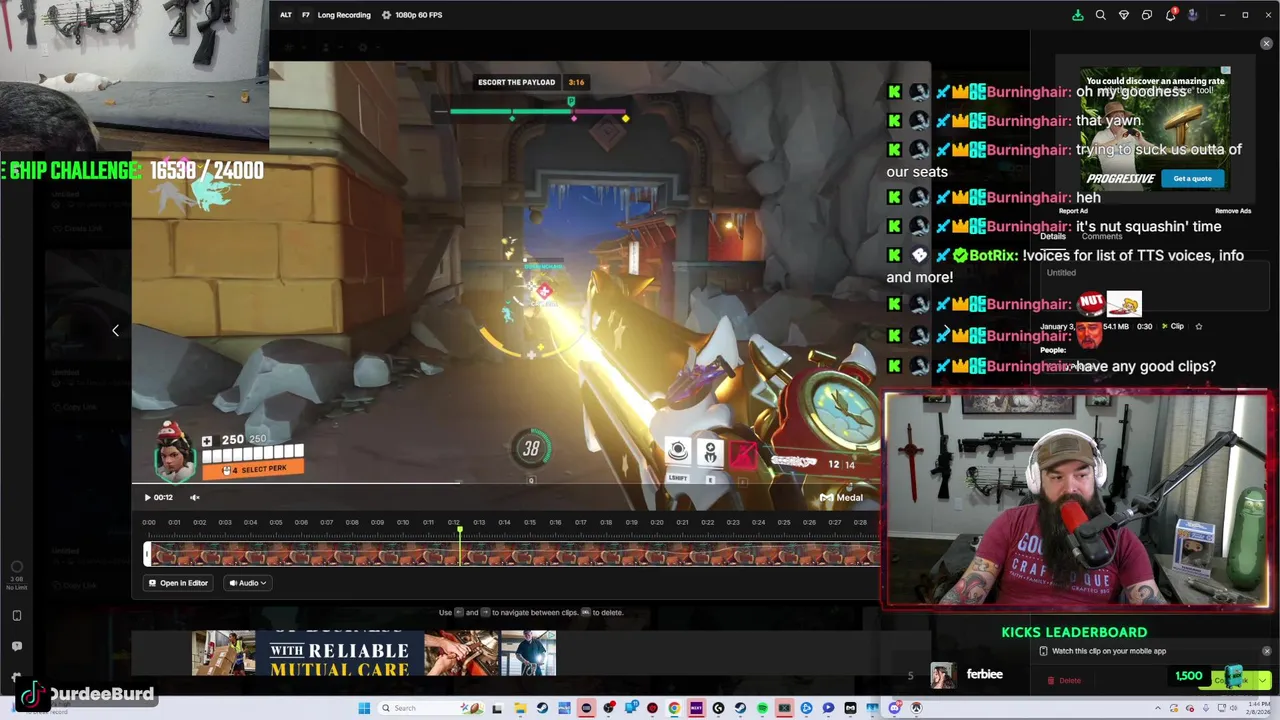Screen dimensions: 1280x720
Task: Click the Remove Ads link
Action: [1233, 211]
